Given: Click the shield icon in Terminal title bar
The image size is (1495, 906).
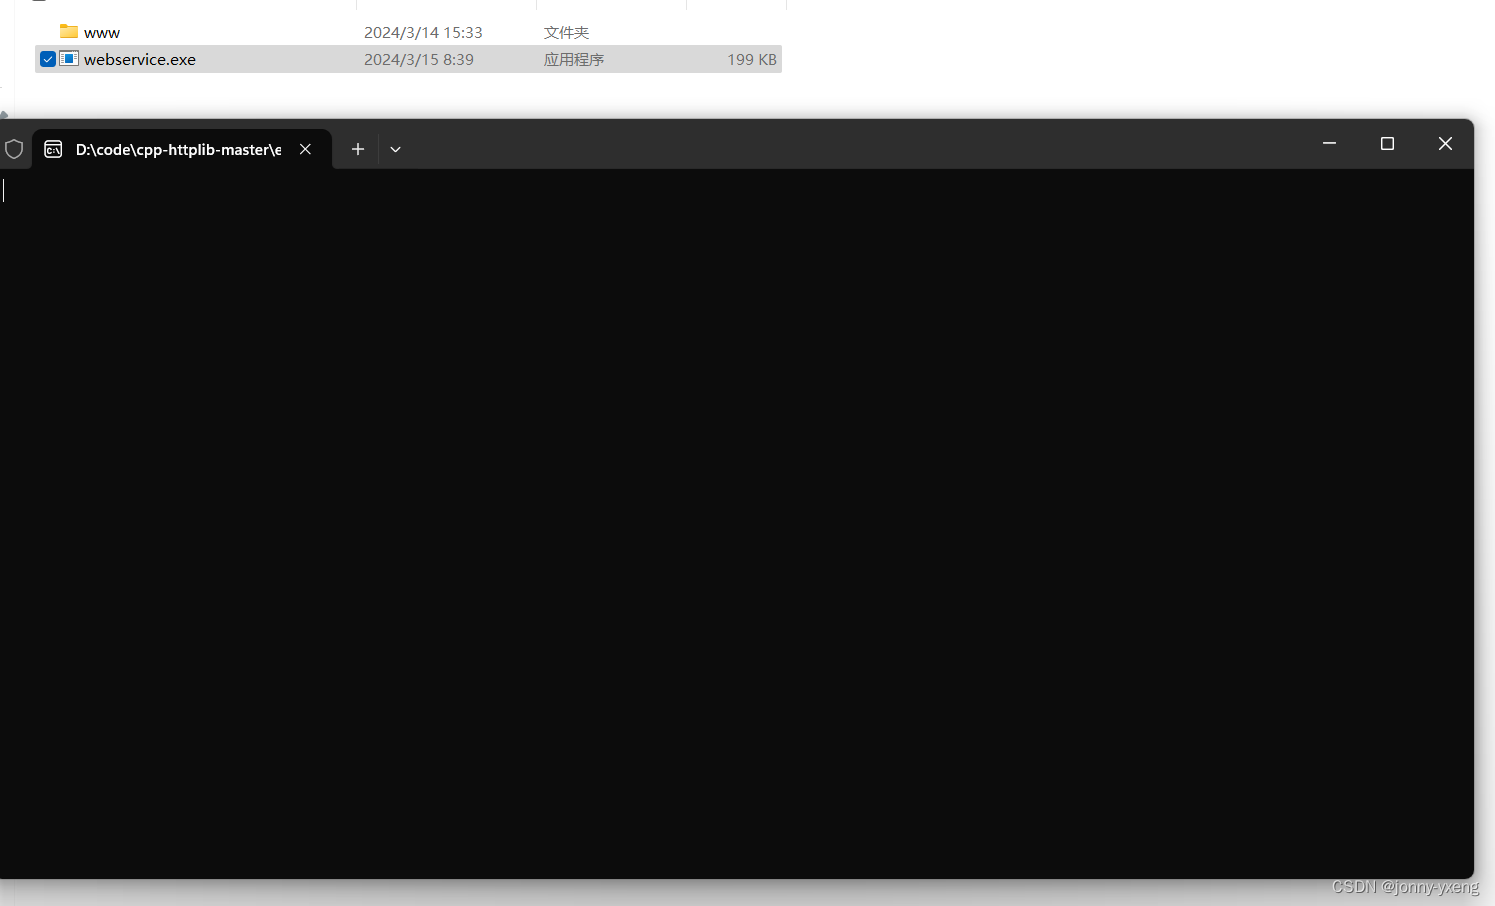Looking at the screenshot, I should point(14,148).
